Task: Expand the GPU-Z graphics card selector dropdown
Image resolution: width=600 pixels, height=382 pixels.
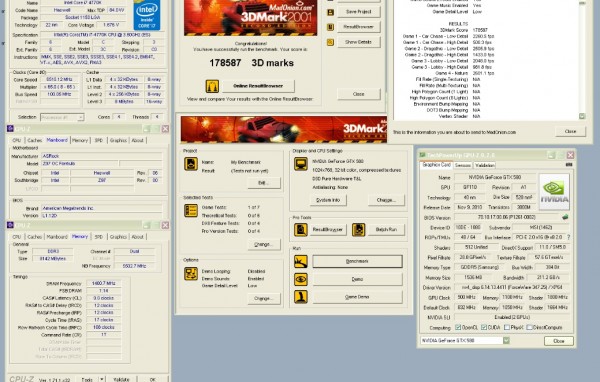Action: pos(506,340)
